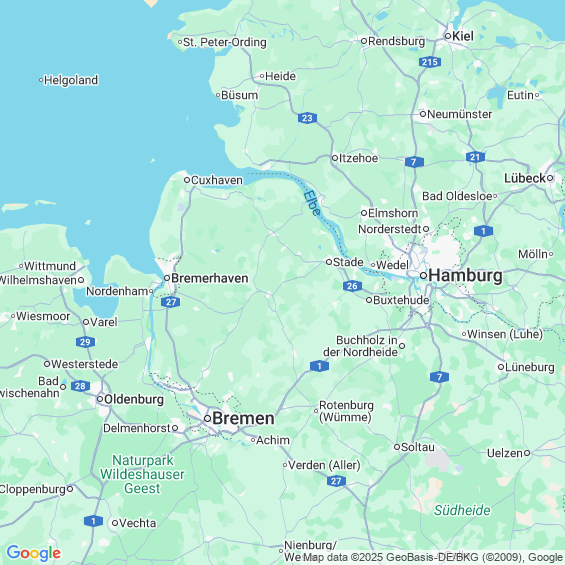Image resolution: width=565 pixels, height=565 pixels.
Task: Select the Kiel city label
Action: point(463,36)
